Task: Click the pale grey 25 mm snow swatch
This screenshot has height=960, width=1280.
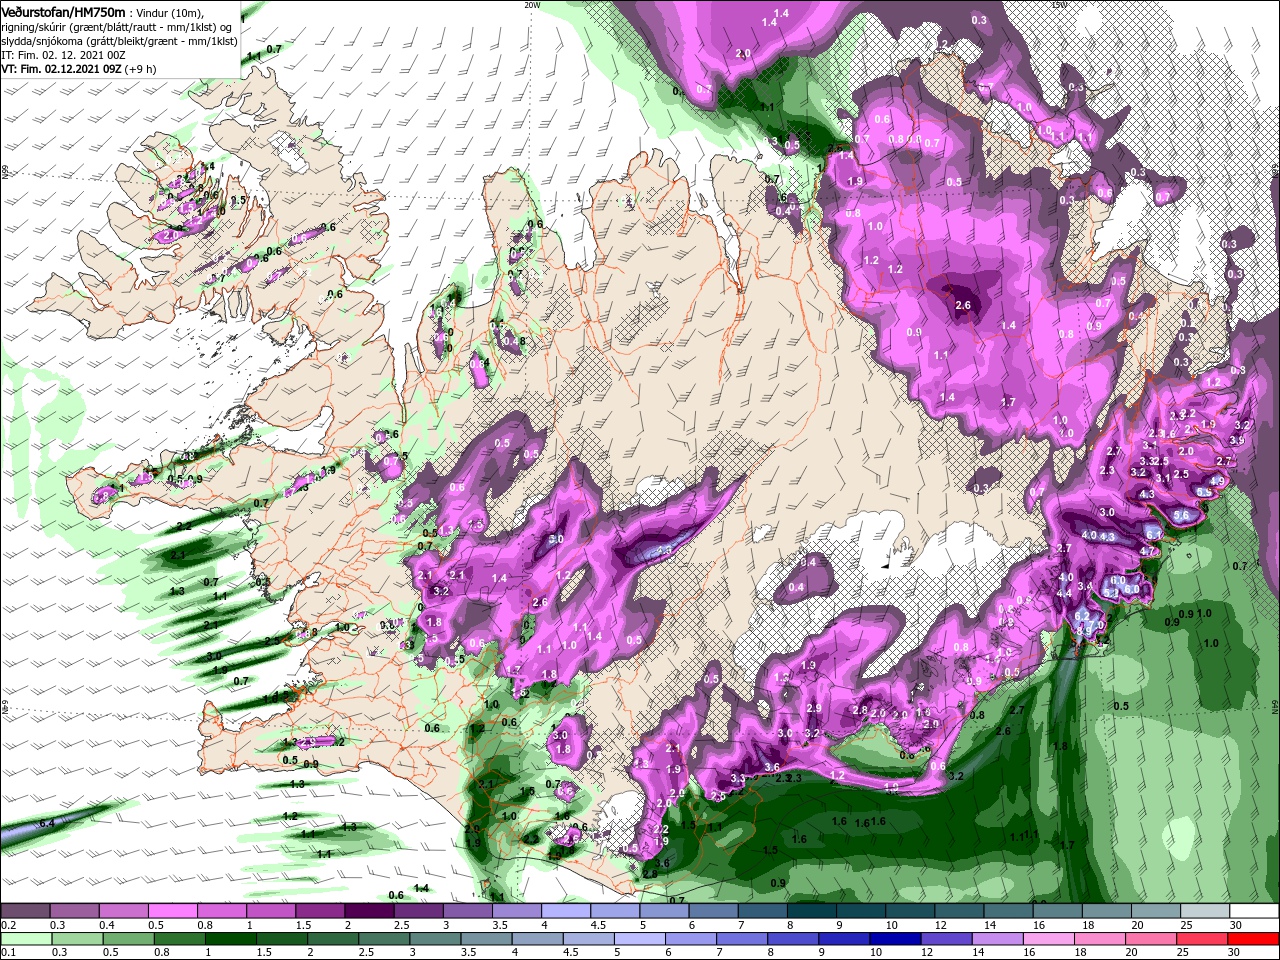Action: tap(1205, 911)
